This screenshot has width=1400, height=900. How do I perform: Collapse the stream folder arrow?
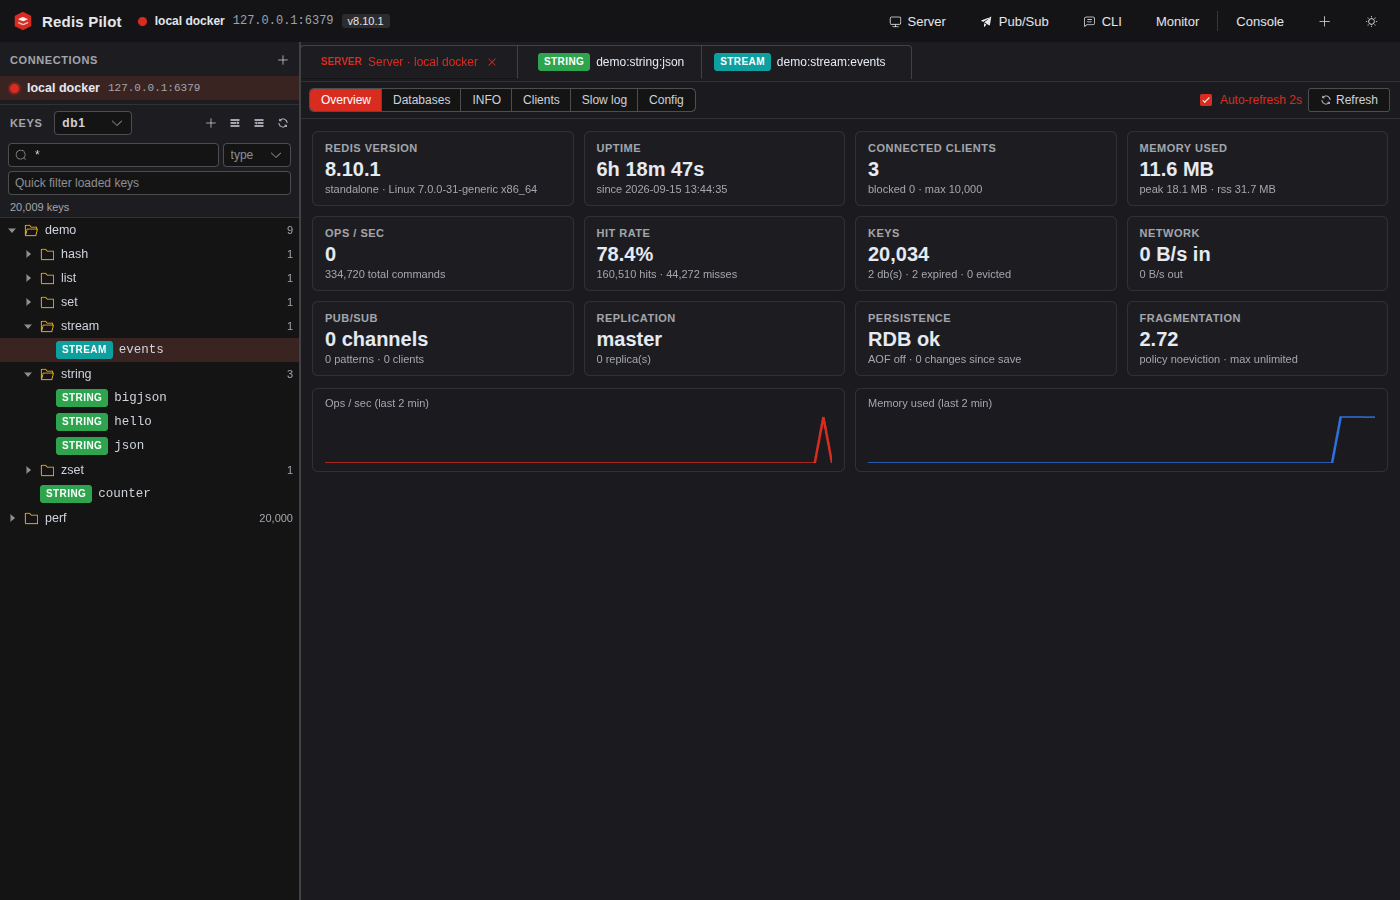coord(28,326)
